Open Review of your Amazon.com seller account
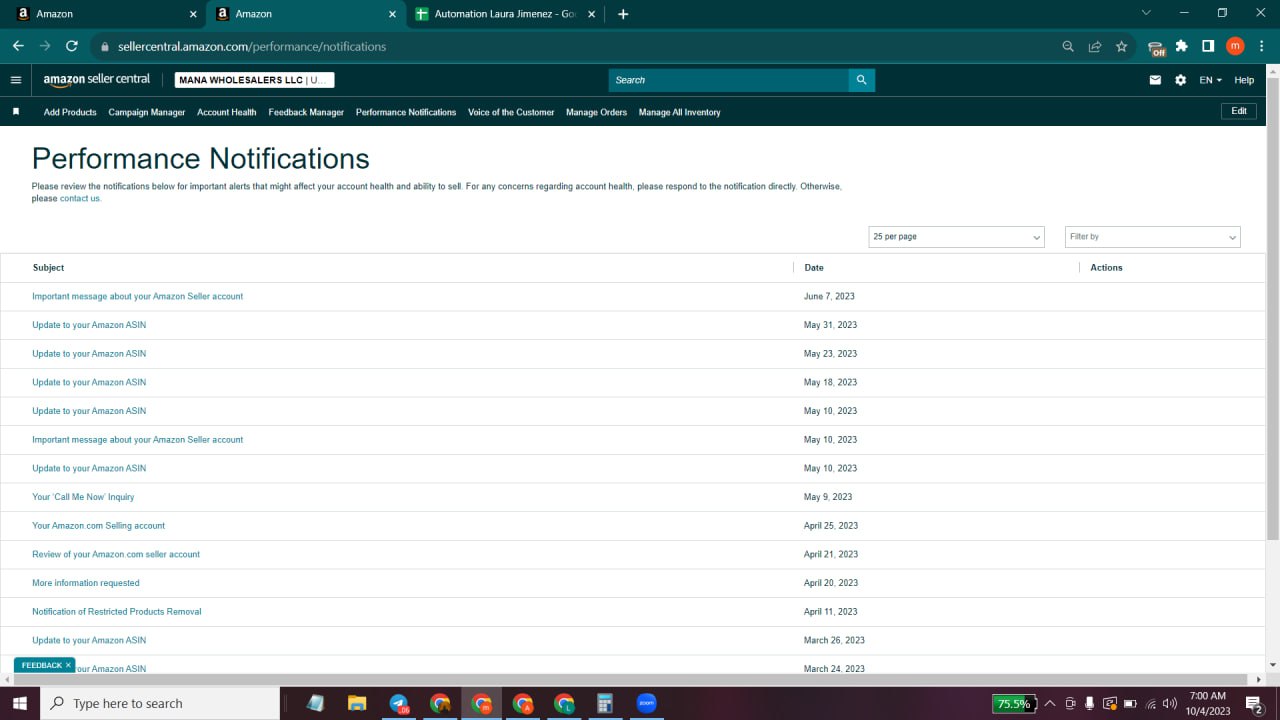Viewport: 1280px width, 720px height. 116,554
